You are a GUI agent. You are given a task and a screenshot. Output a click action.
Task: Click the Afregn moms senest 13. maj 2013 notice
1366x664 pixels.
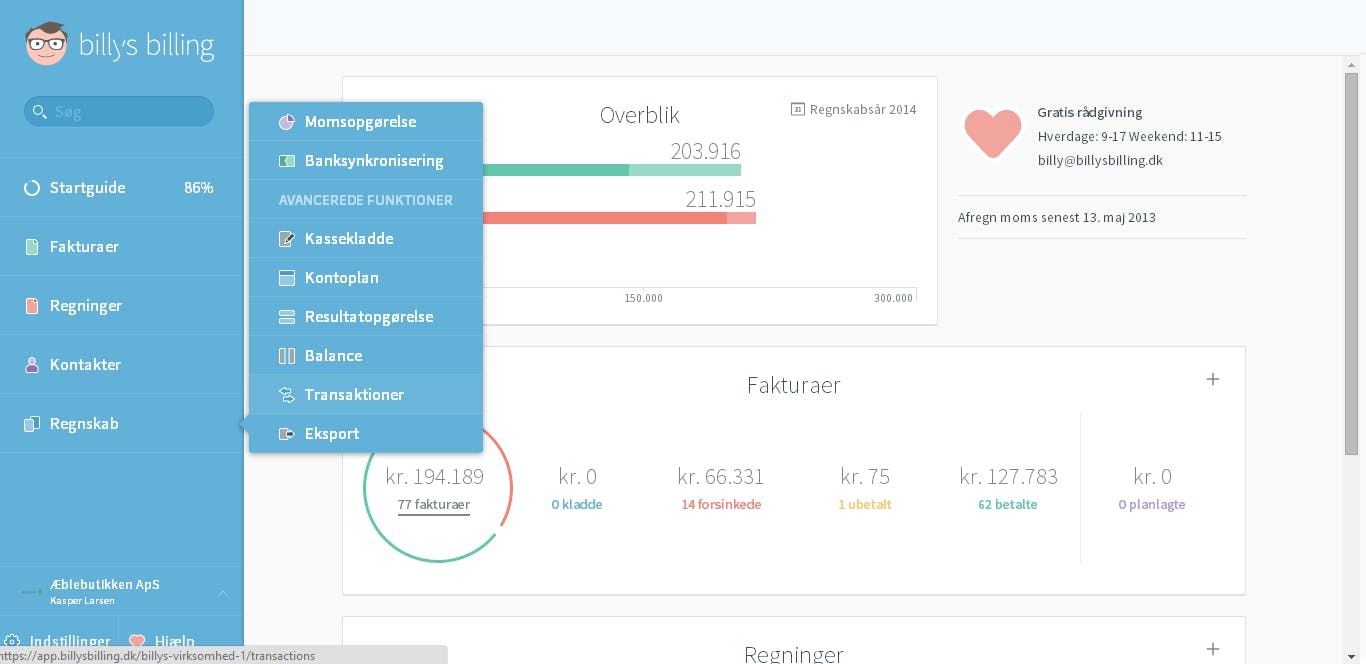(1057, 217)
